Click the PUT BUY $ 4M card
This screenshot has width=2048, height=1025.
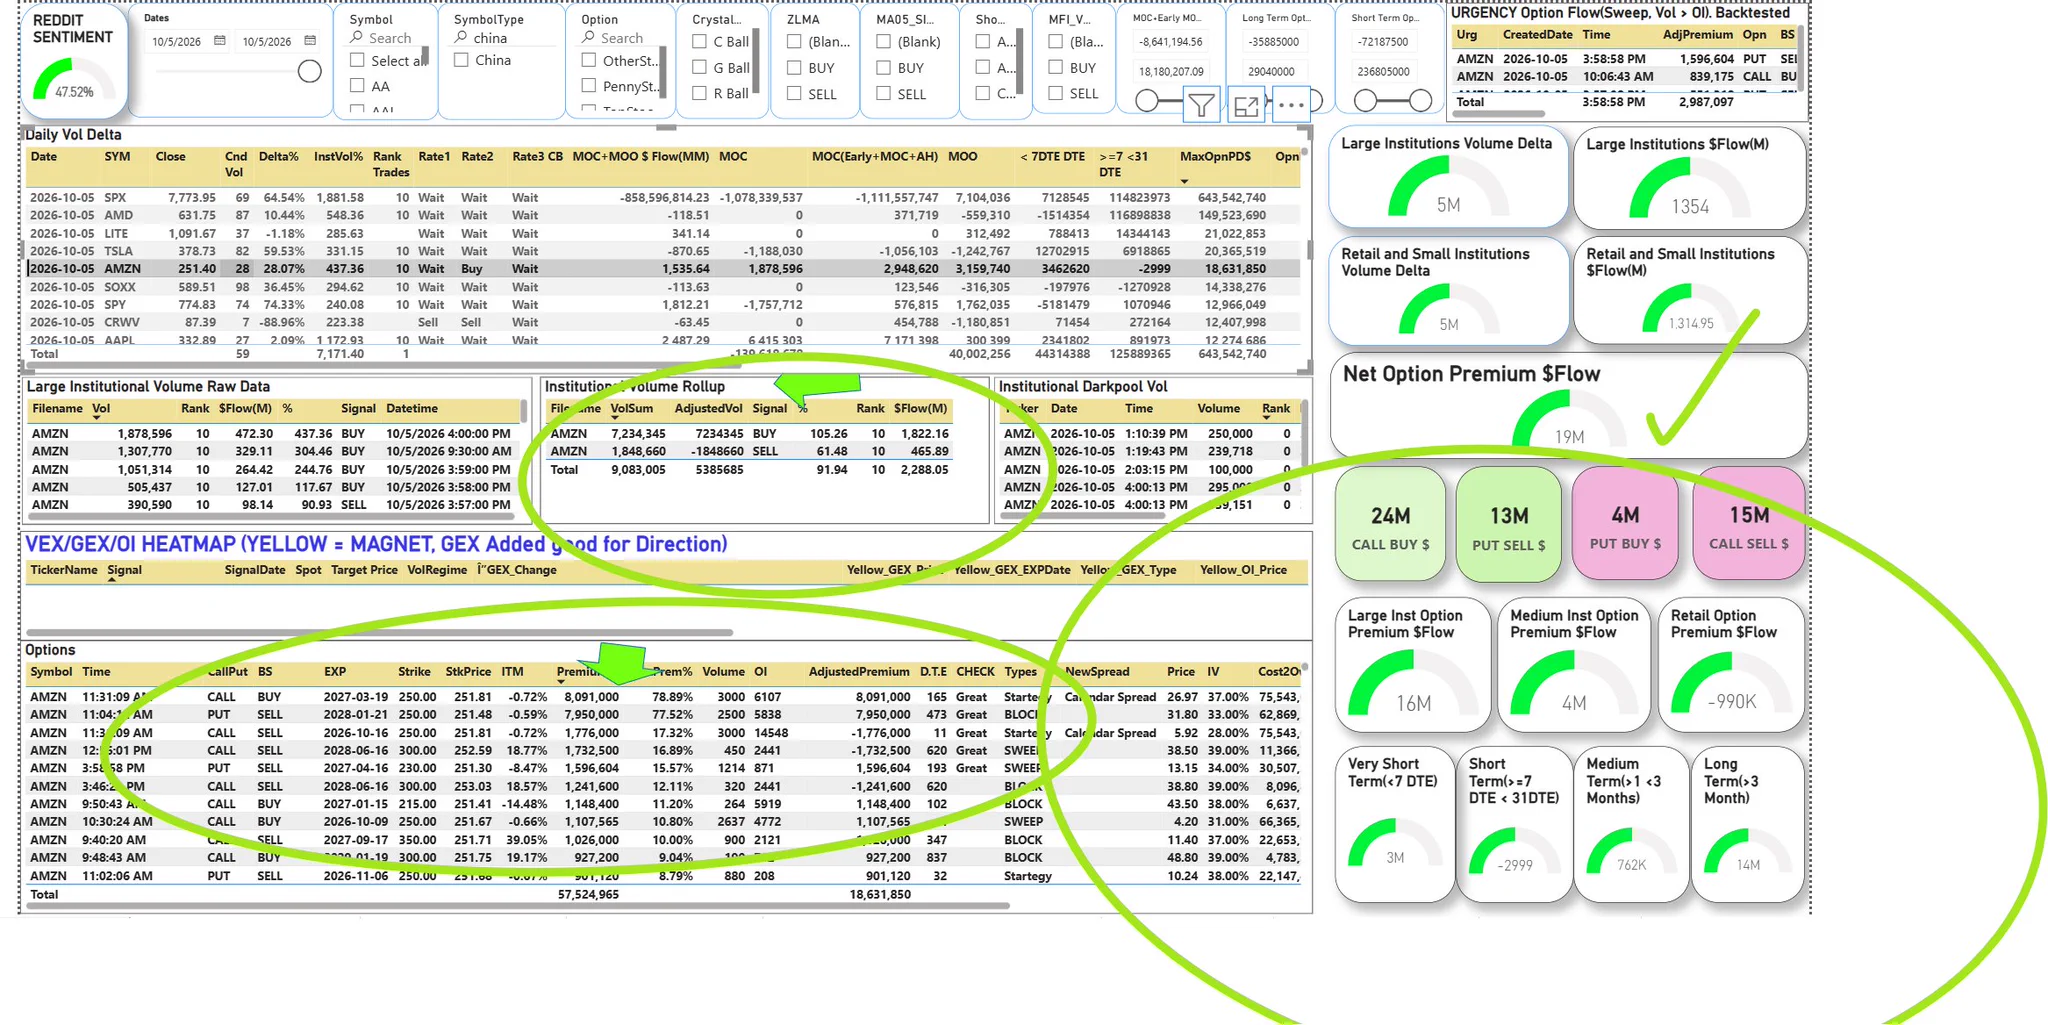pos(1625,524)
